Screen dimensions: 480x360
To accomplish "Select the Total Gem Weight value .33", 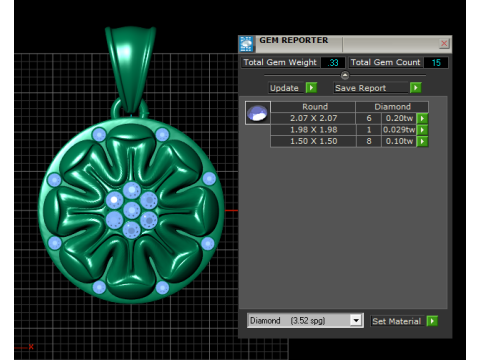I will click(333, 62).
